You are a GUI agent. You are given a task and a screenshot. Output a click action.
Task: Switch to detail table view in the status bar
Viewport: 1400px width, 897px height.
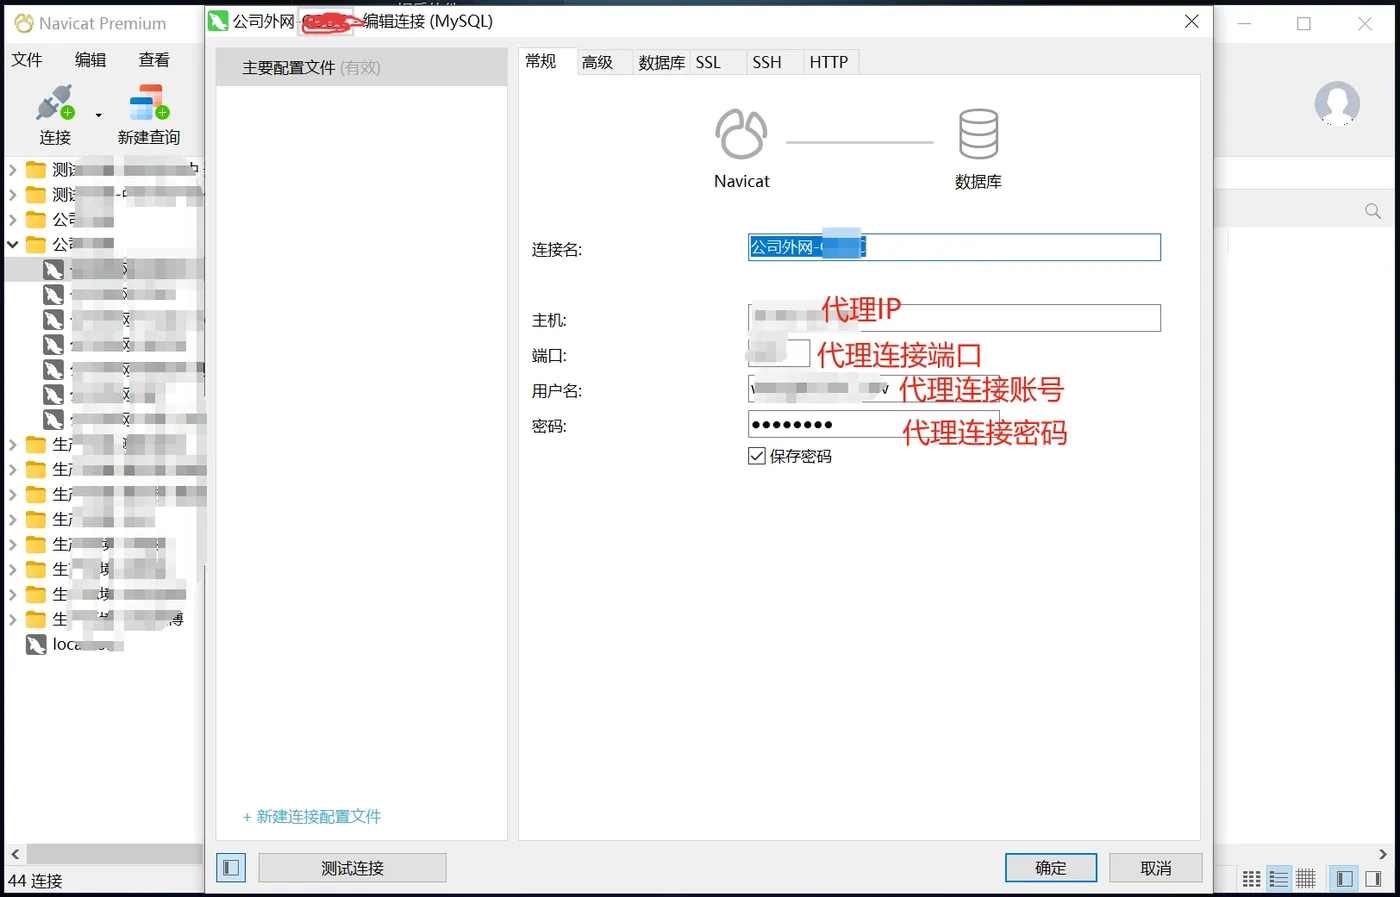pyautogui.click(x=1306, y=879)
